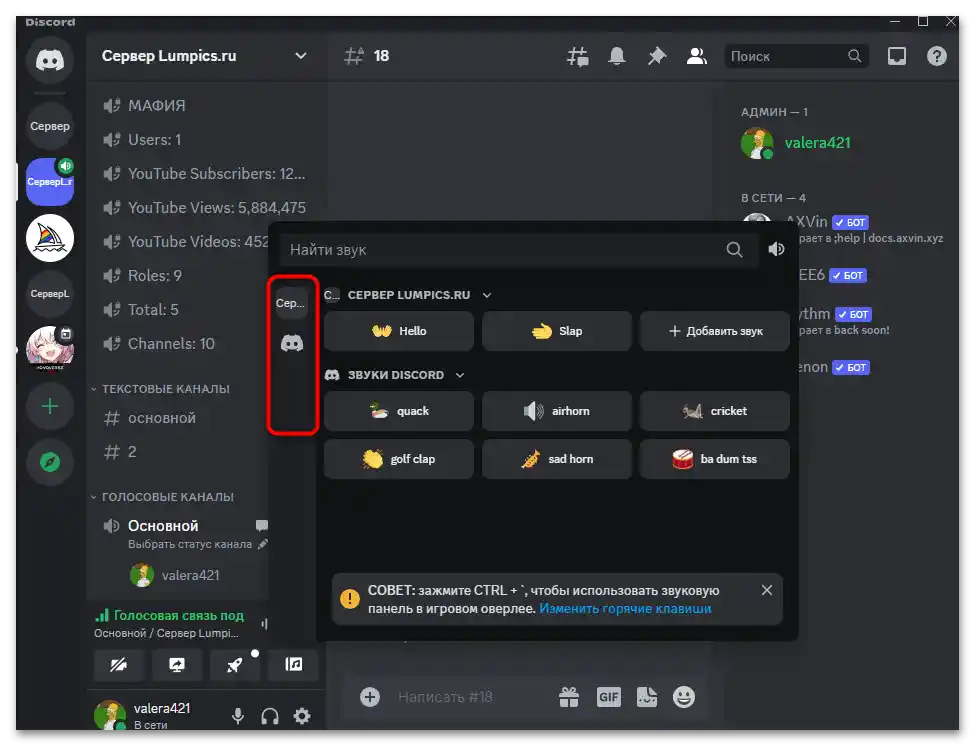
Task: Select the anime avatar server icon
Action: click(50, 349)
